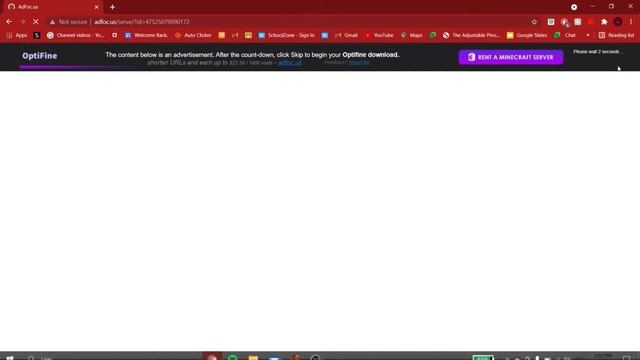Open the Chrome profile avatar
Image resolution: width=640 pixels, height=360 pixels.
point(618,22)
